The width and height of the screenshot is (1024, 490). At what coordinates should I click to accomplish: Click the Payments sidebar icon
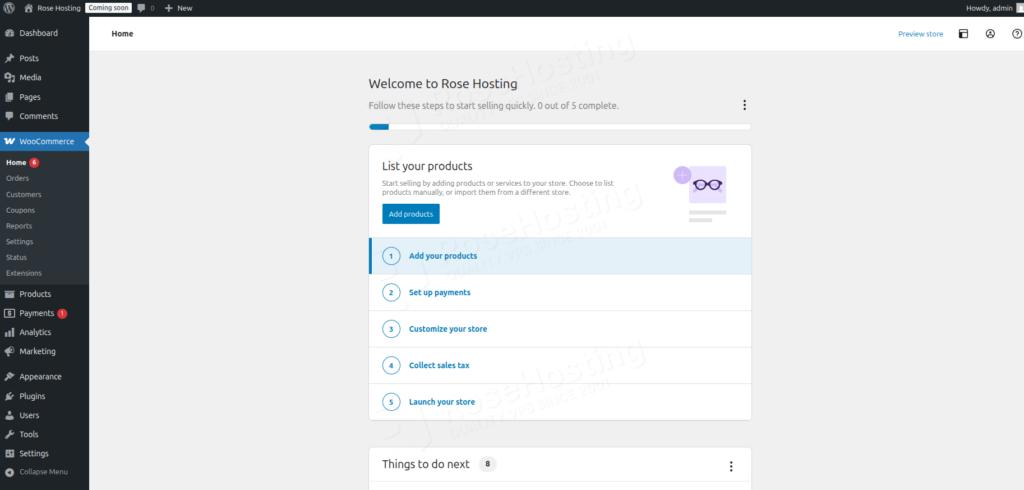click(9, 313)
